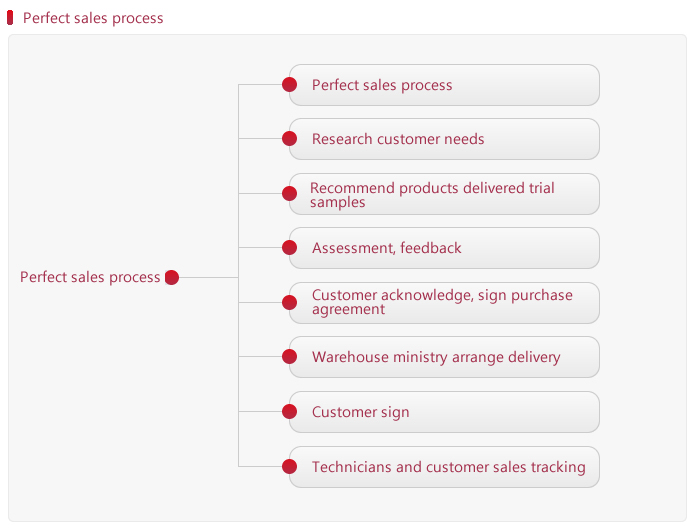Viewport: 693px width, 529px height.
Task: Click red dot next to root Perfect sales process label
Action: point(172,278)
